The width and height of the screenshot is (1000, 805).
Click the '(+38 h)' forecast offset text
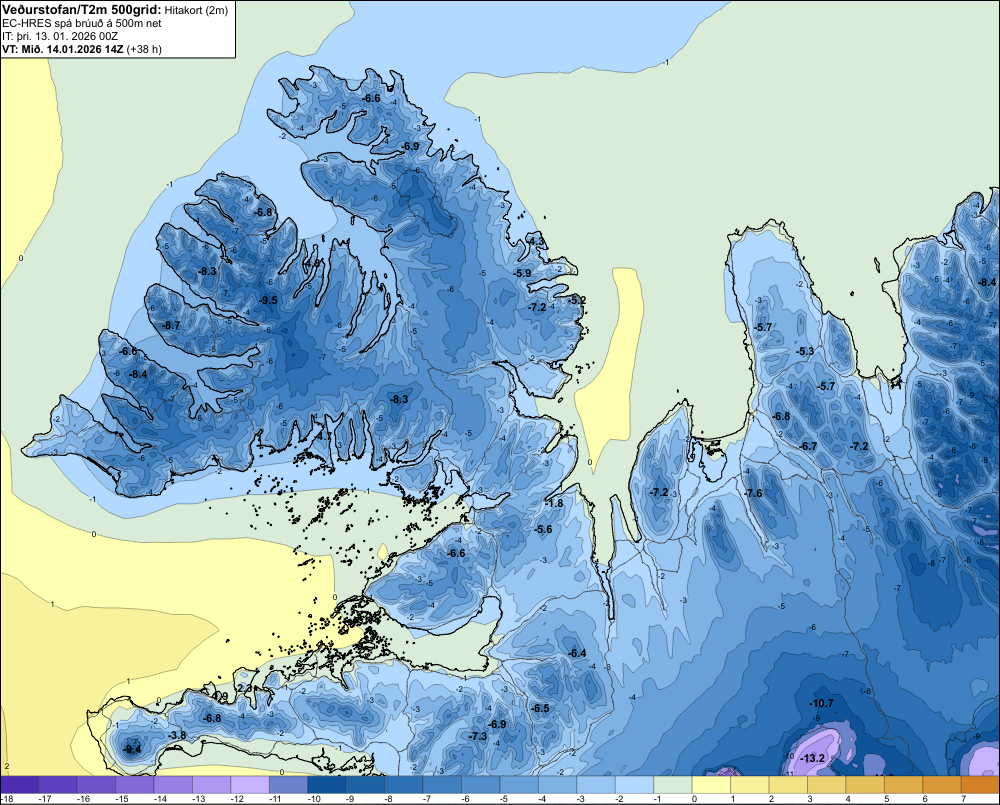click(144, 49)
